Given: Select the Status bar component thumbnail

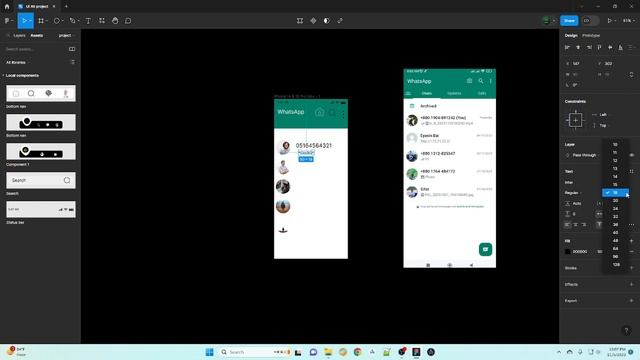Looking at the screenshot, I should coord(41,209).
